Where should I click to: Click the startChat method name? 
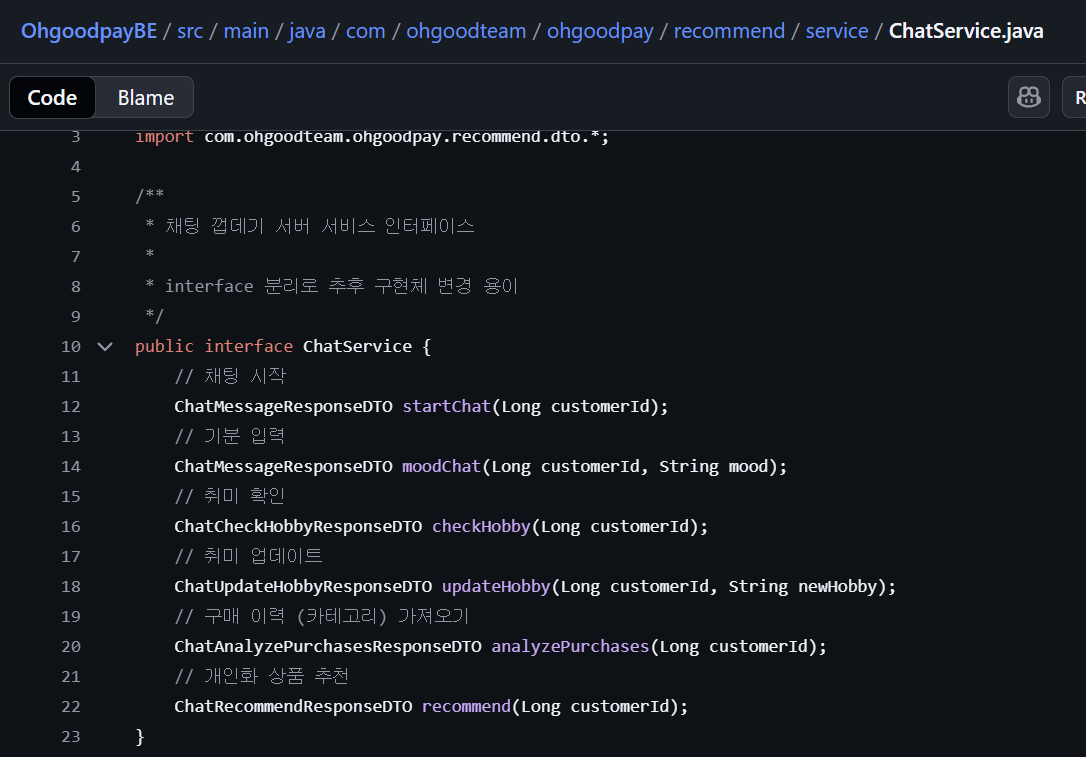tap(446, 406)
